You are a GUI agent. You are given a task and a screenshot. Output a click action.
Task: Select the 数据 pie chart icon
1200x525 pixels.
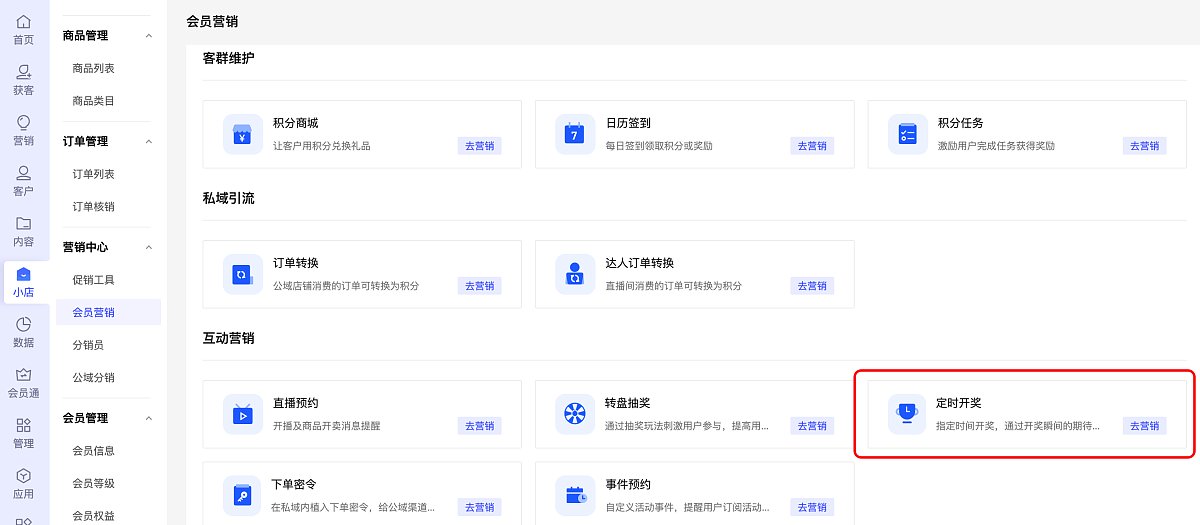pyautogui.click(x=23, y=324)
